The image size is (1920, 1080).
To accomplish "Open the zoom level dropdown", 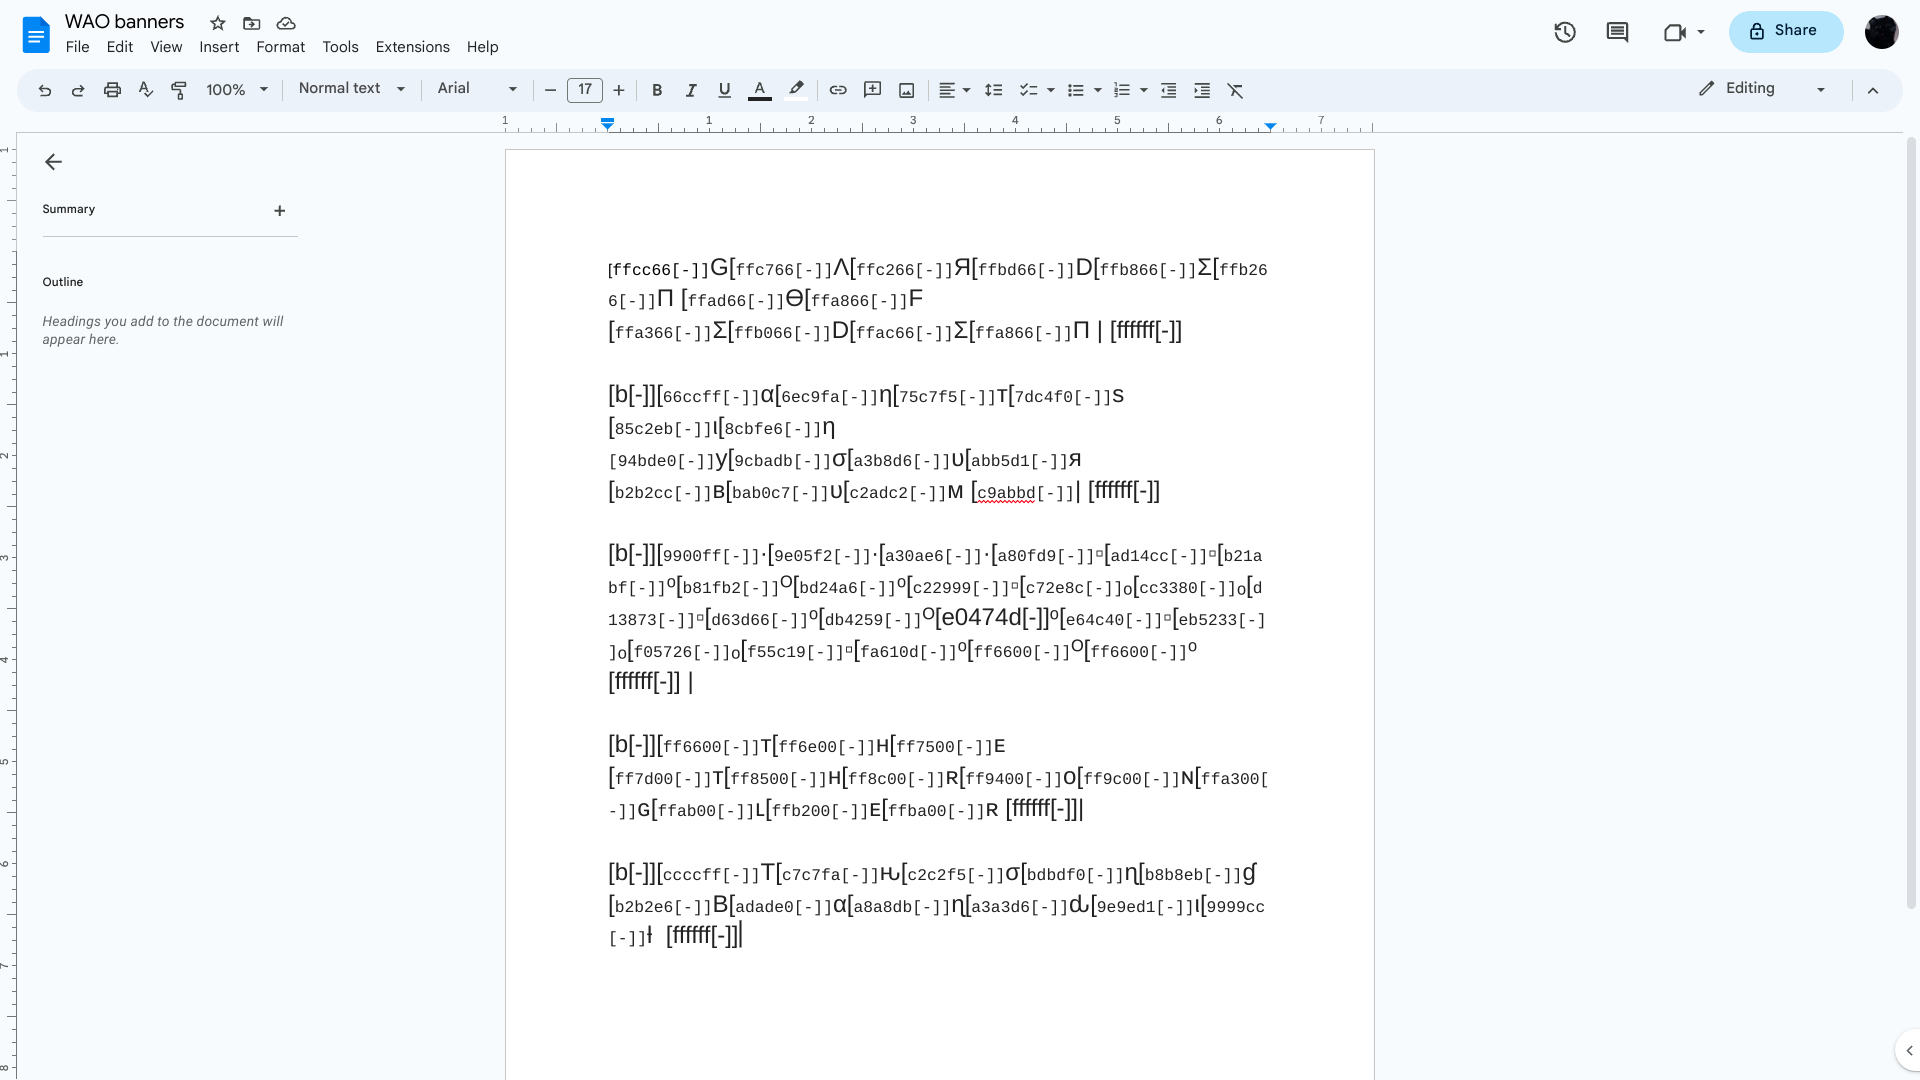I will pos(237,90).
